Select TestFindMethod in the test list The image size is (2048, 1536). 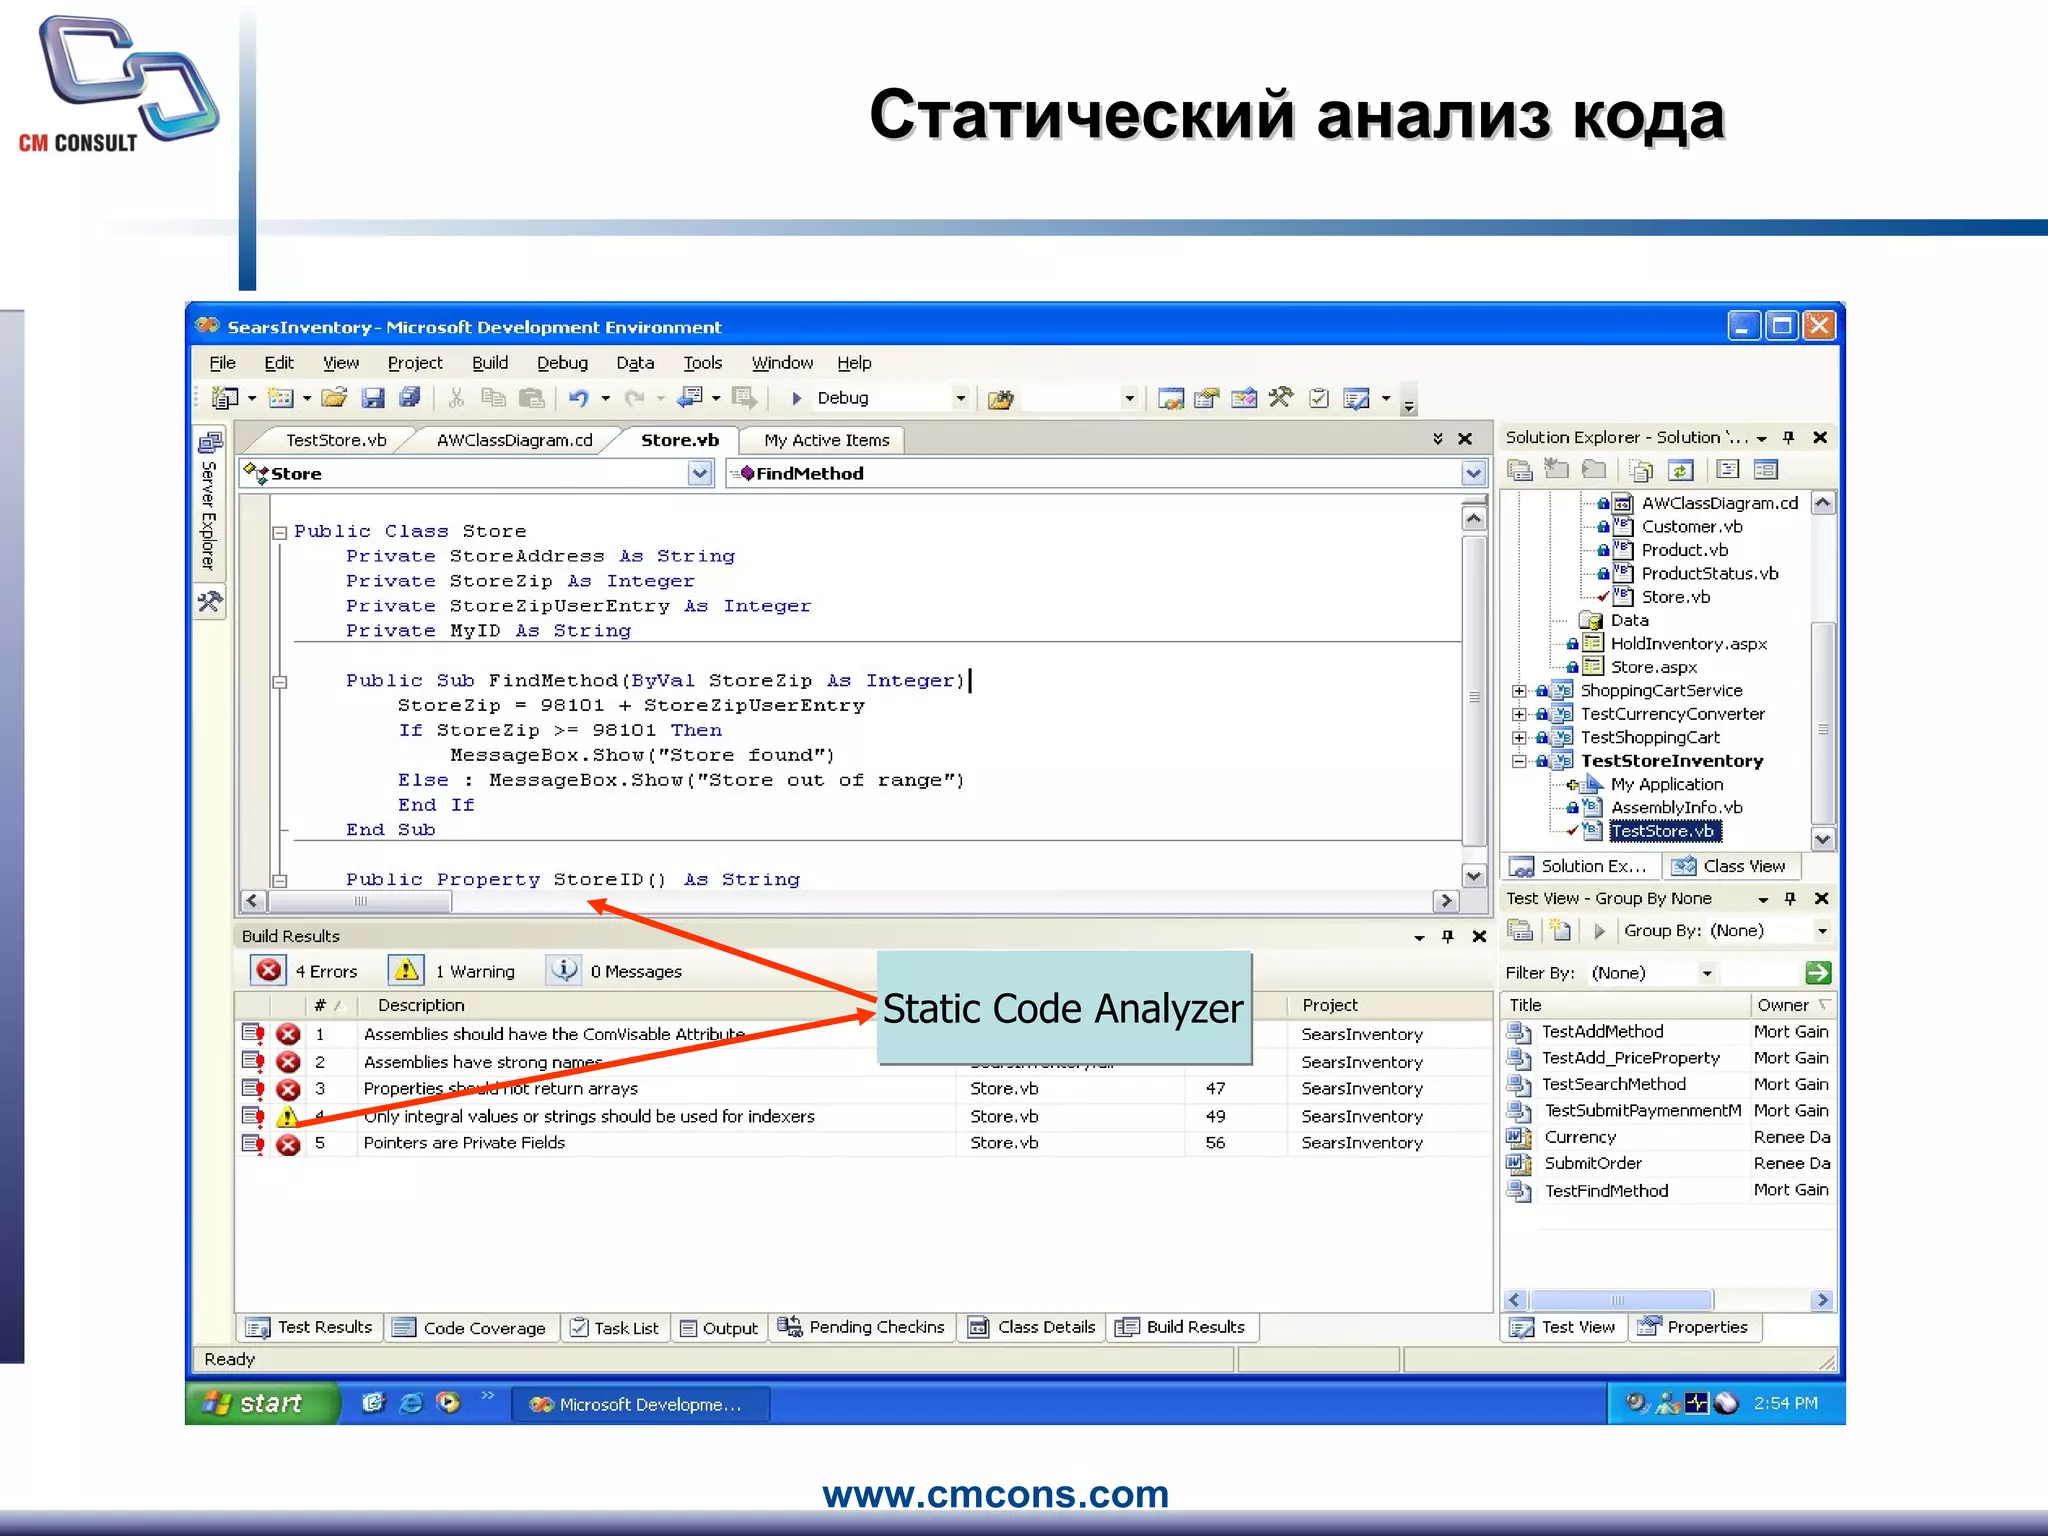(x=1606, y=1191)
